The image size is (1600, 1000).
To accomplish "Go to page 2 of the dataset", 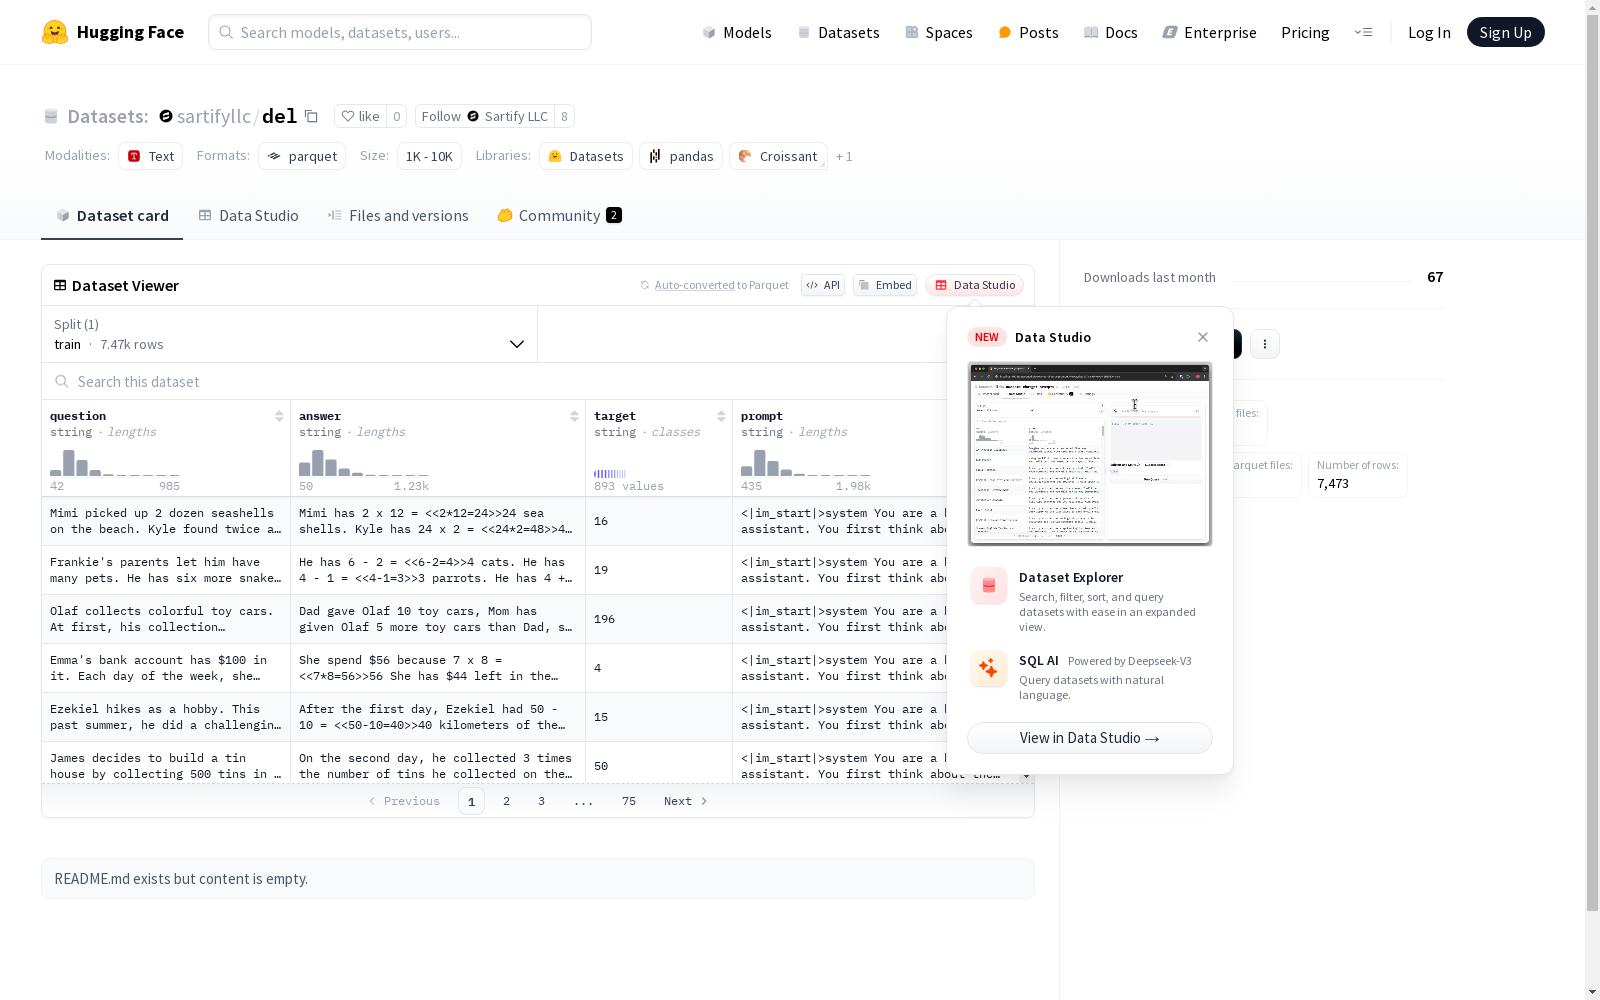I will (507, 801).
